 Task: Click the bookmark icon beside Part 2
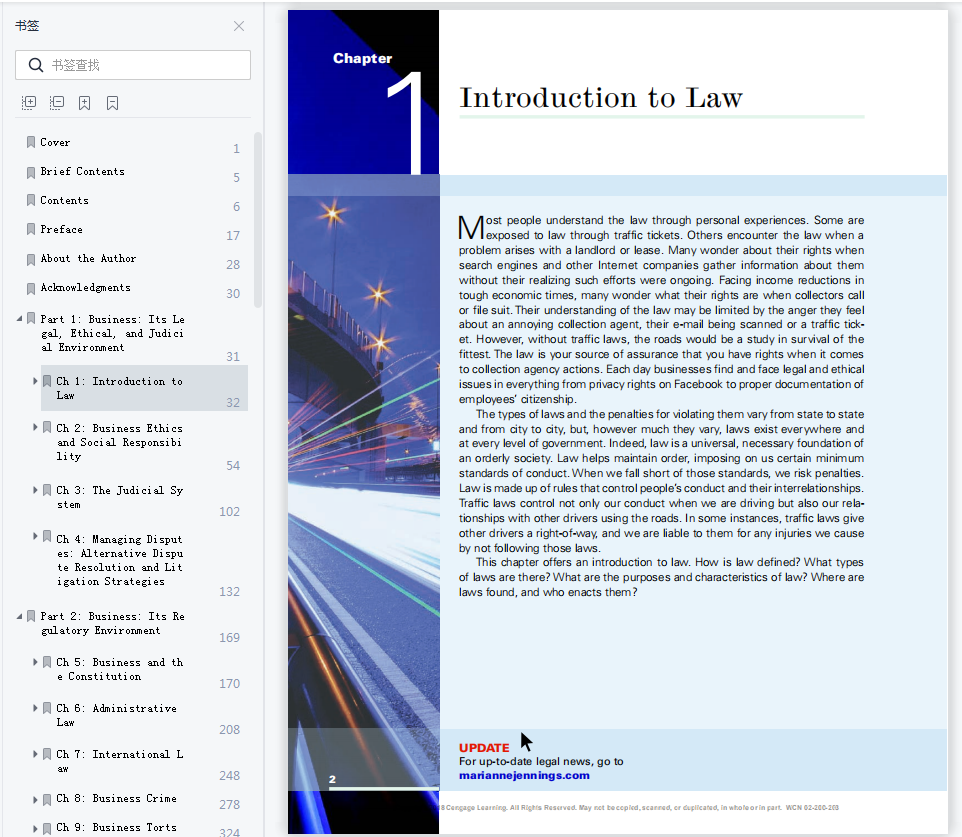point(31,616)
